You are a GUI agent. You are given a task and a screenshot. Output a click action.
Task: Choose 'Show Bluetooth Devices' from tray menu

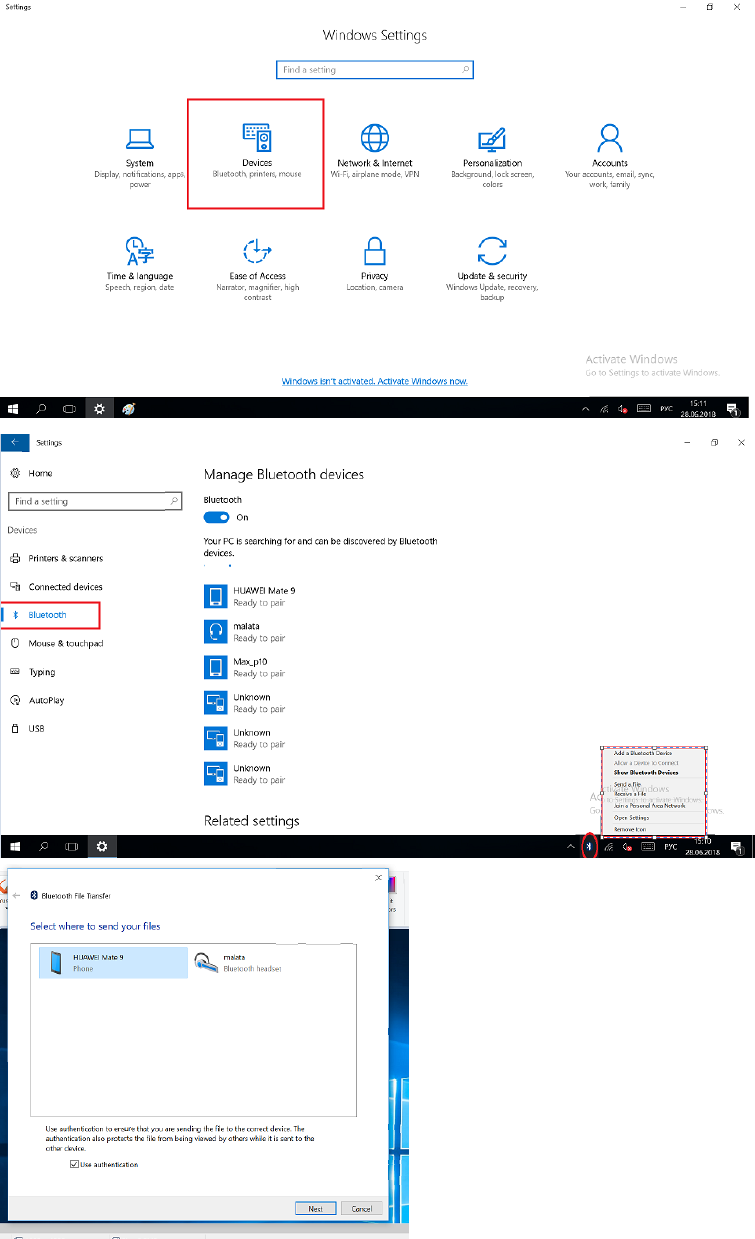click(646, 773)
